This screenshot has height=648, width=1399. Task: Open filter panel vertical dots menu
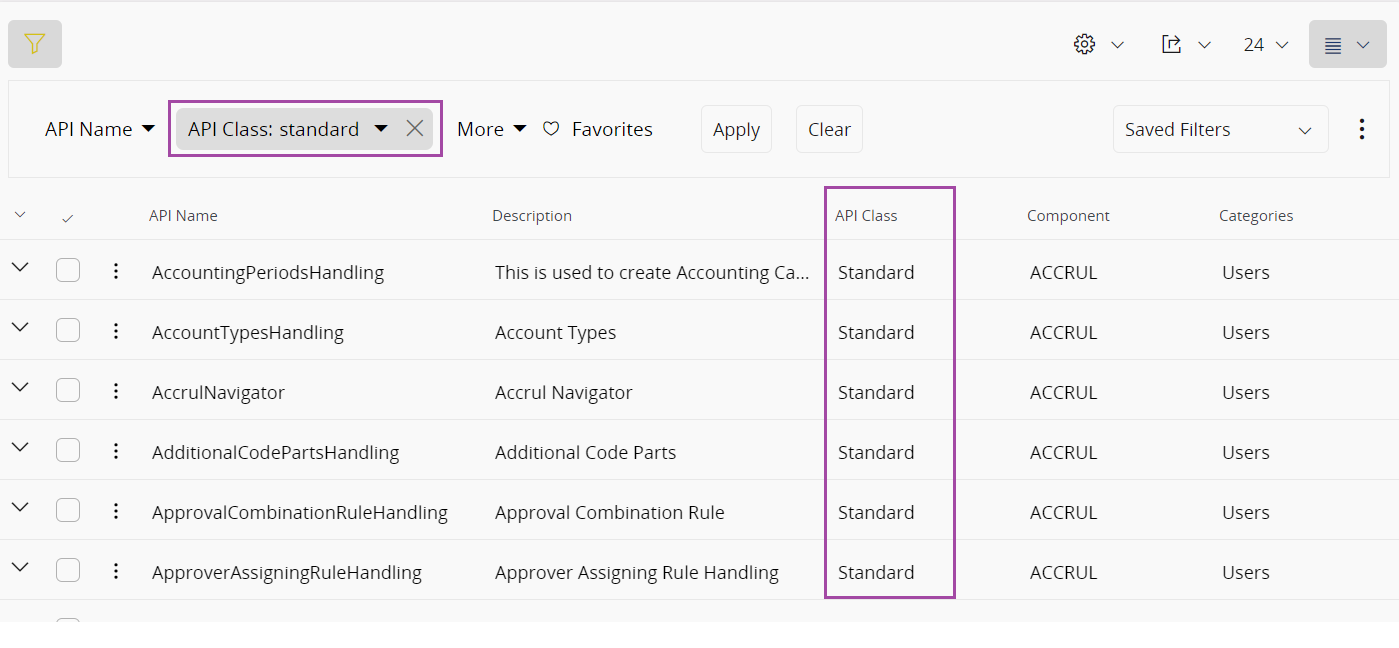1361,129
